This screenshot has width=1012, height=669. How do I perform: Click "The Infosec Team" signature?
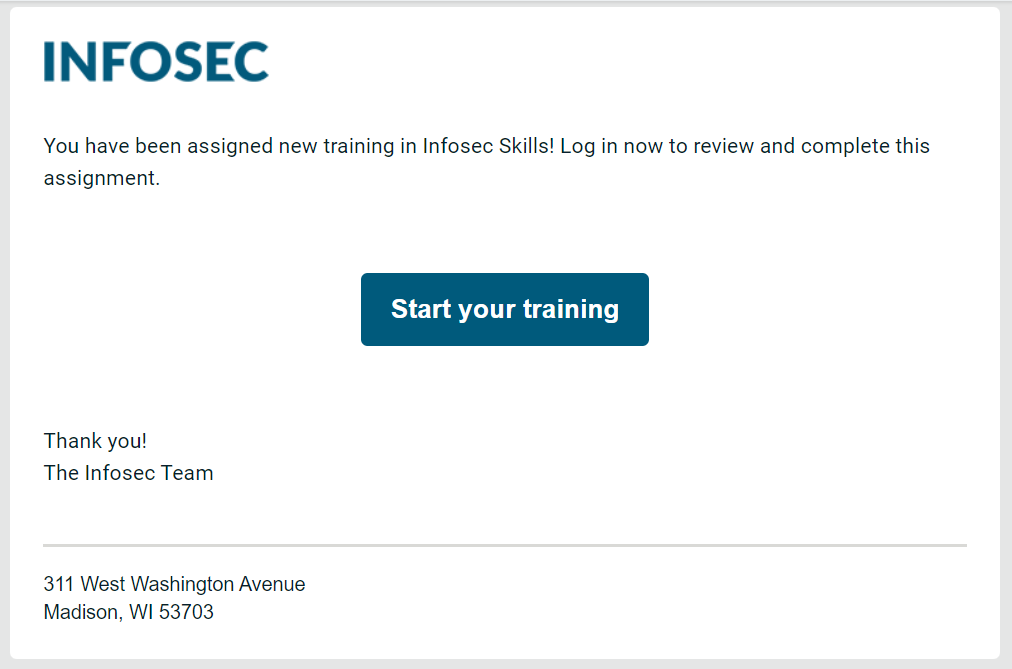129,473
